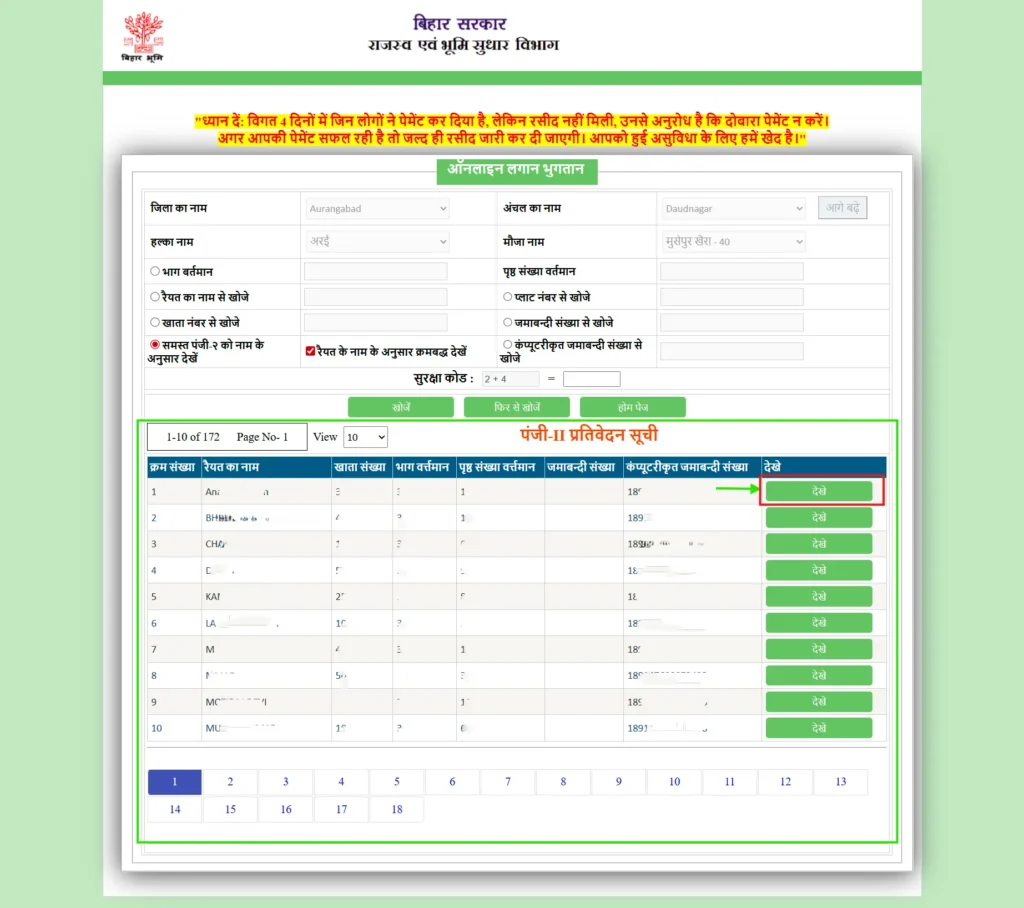Open the जिला Aurangabad dropdown
Image resolution: width=1024 pixels, height=908 pixels.
pyautogui.click(x=377, y=208)
